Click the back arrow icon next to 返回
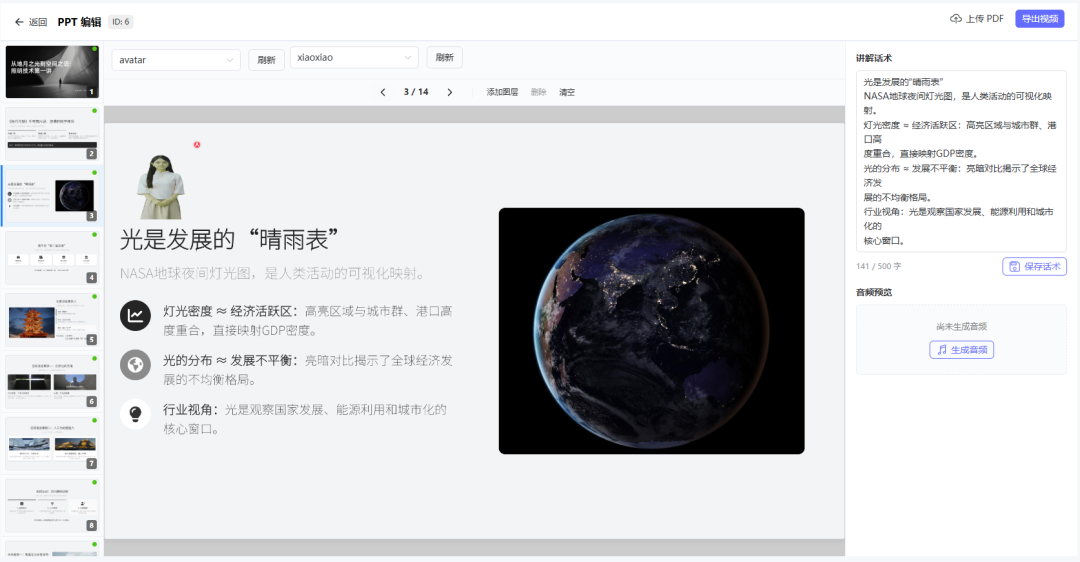The width and height of the screenshot is (1080, 562). point(19,22)
